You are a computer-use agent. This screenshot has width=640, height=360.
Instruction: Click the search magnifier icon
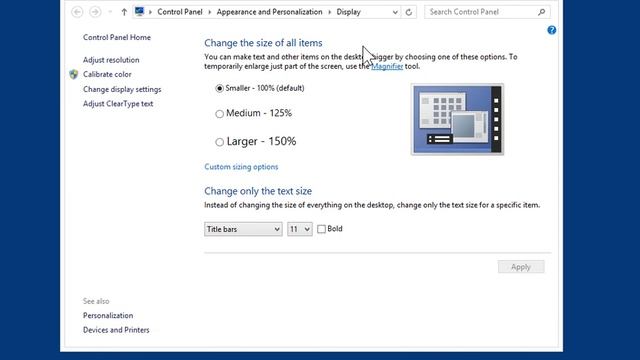541,12
